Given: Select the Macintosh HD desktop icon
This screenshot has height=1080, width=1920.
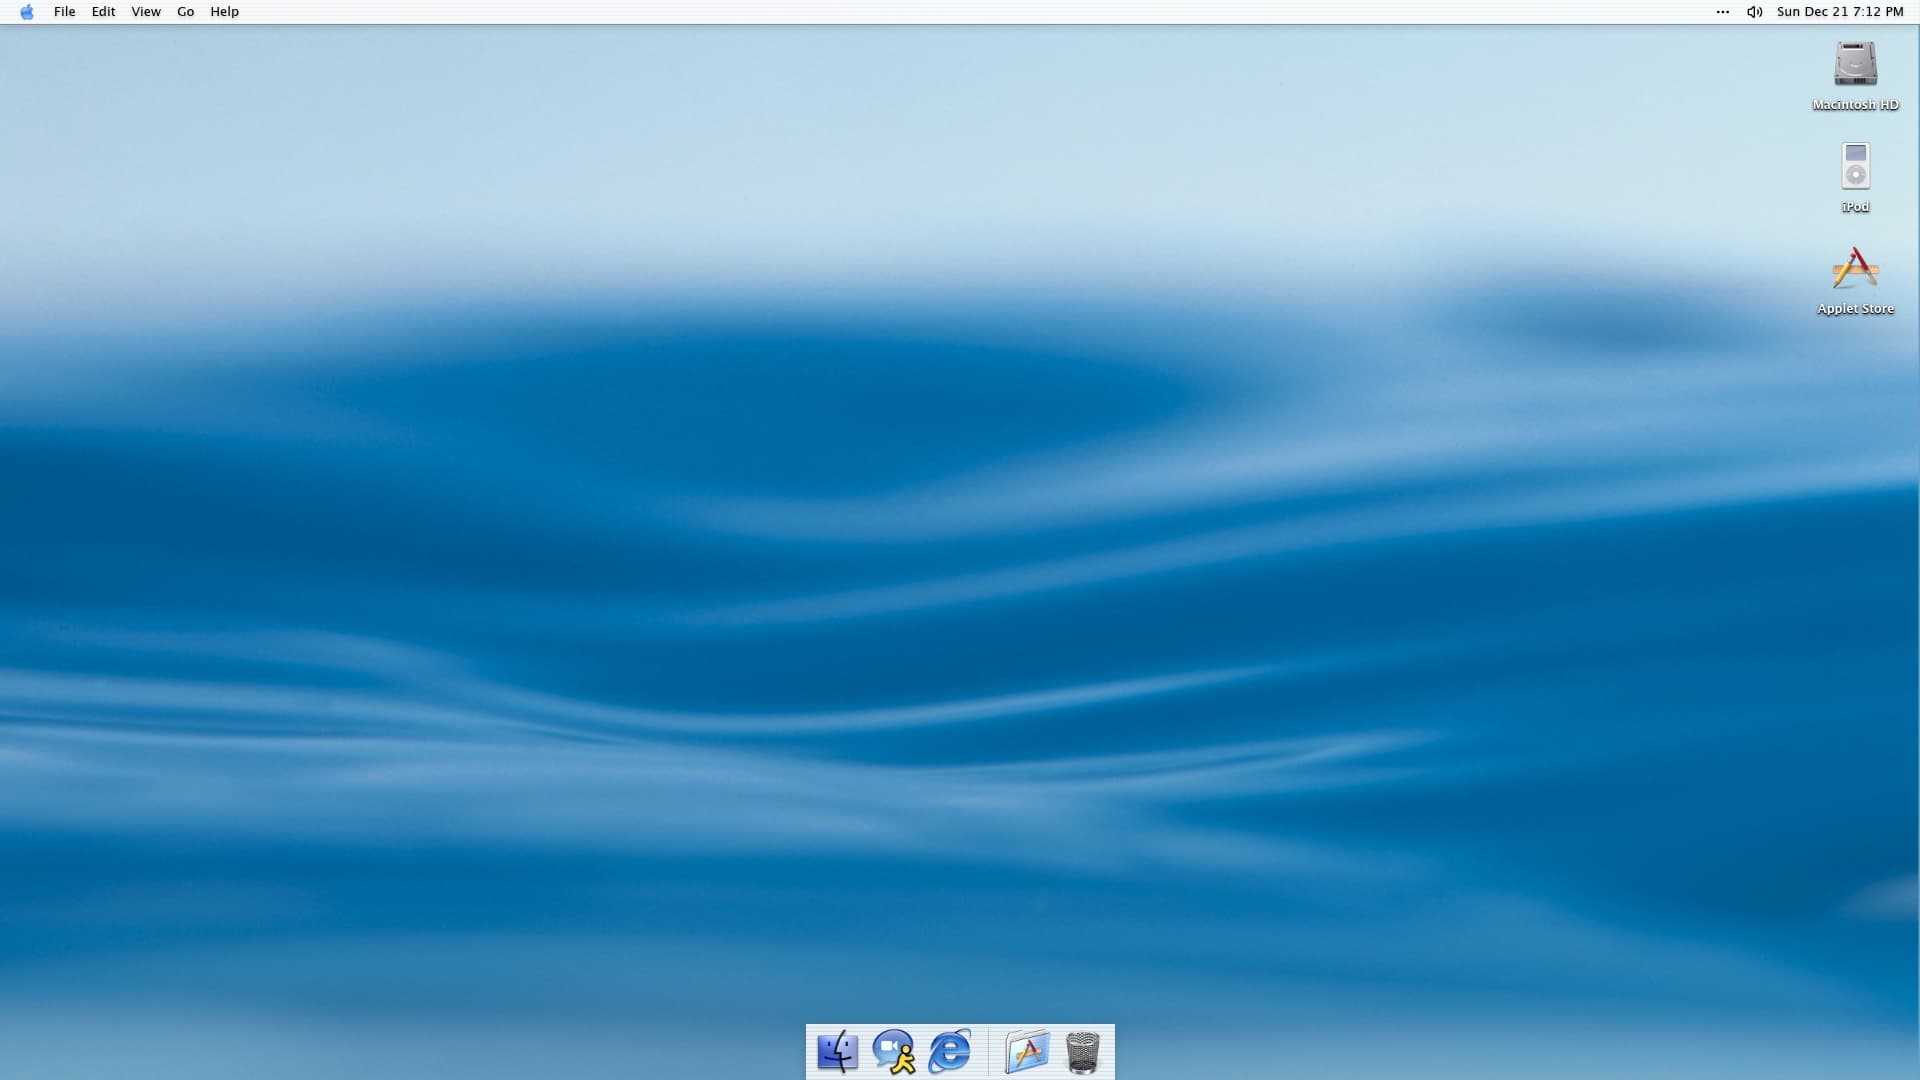Looking at the screenshot, I should (x=1855, y=64).
